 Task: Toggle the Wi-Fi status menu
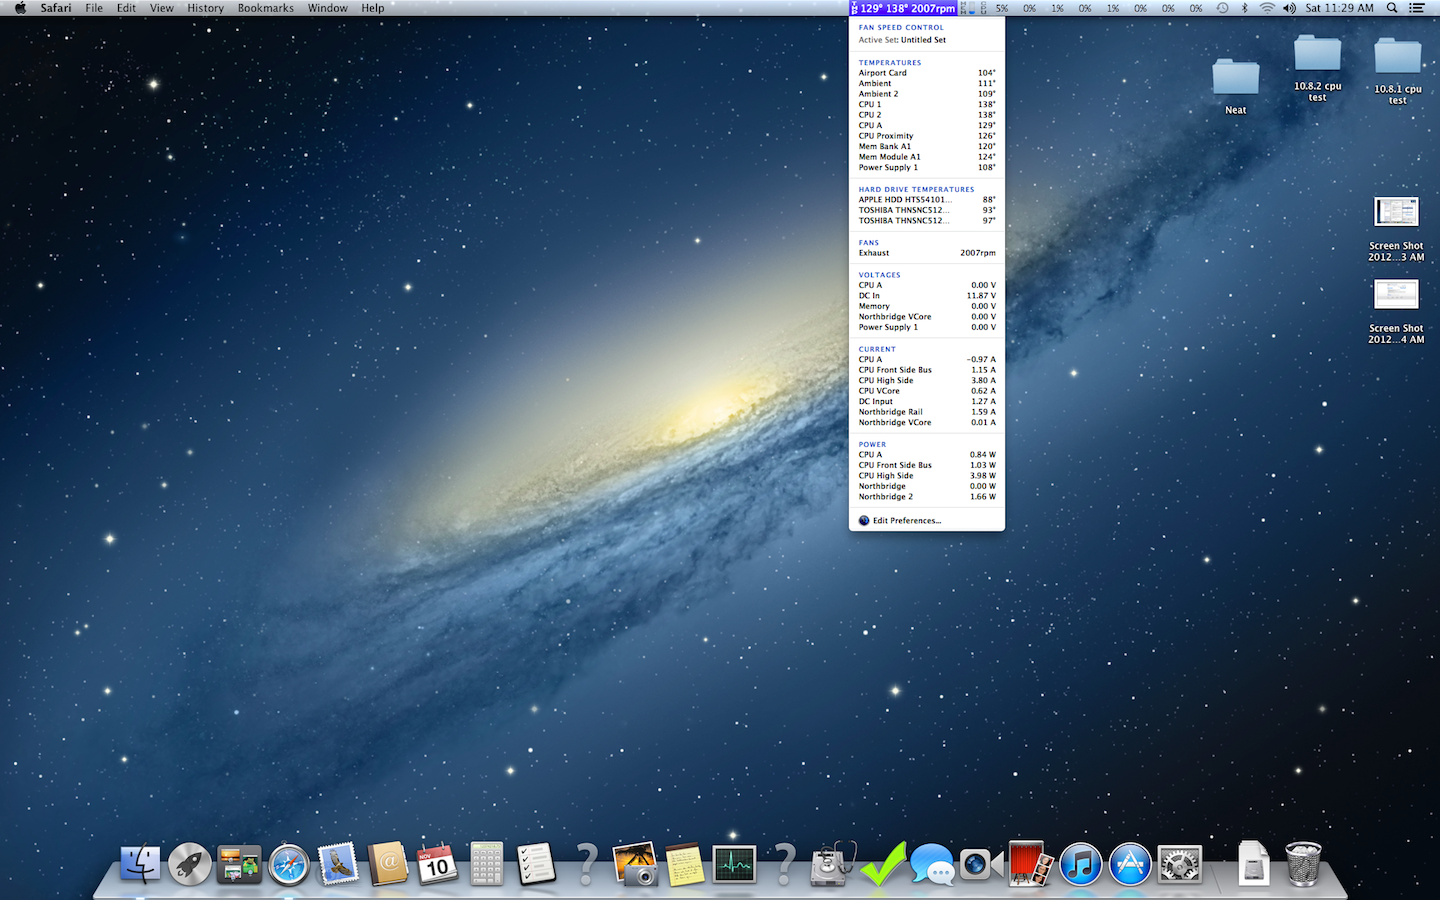pos(1267,8)
